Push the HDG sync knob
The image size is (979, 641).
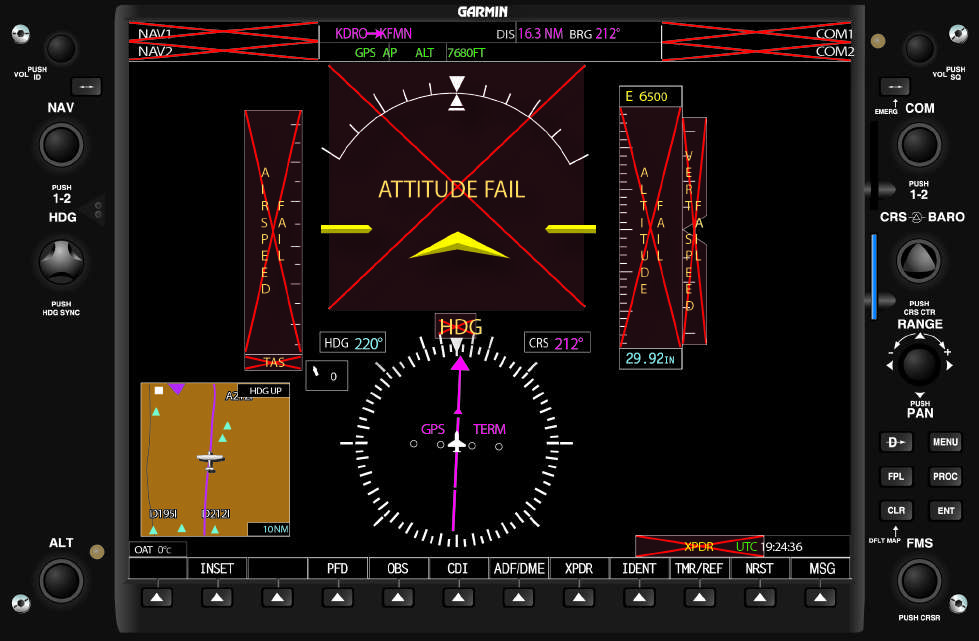point(61,262)
